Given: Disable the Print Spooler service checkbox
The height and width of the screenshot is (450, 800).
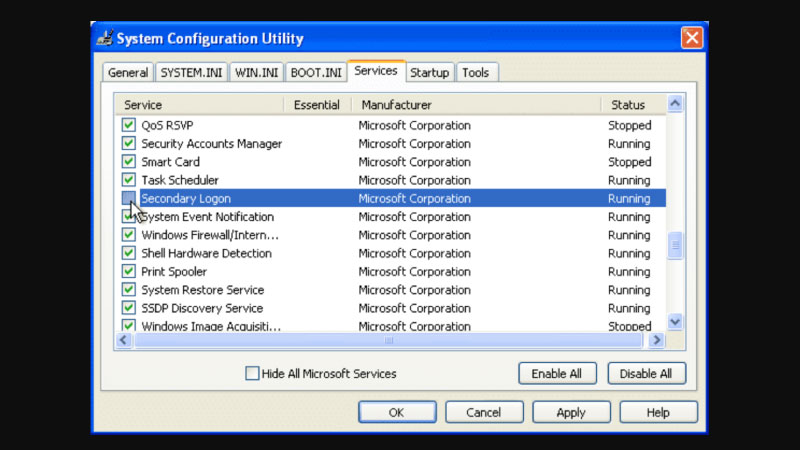Looking at the screenshot, I should tap(129, 272).
